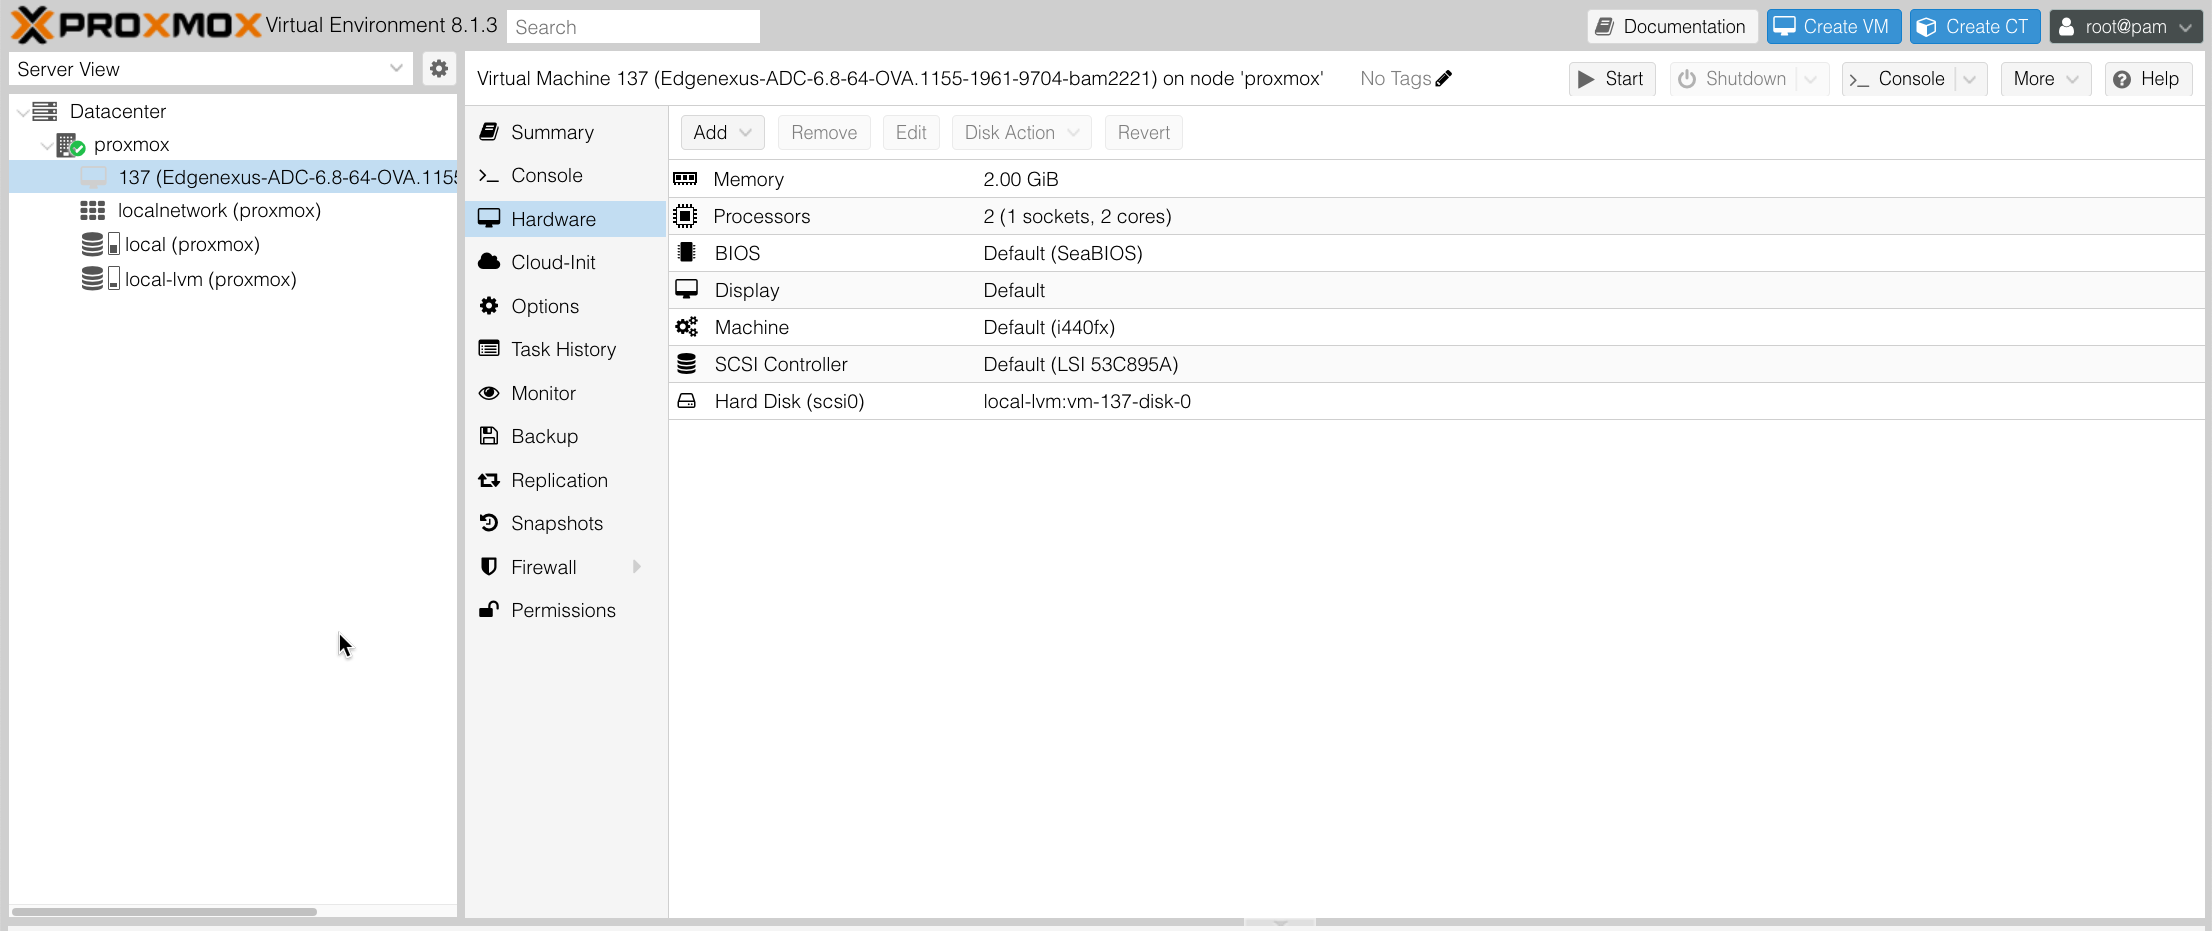The image size is (2212, 931).
Task: Select the Console sidebar icon
Action: (544, 175)
